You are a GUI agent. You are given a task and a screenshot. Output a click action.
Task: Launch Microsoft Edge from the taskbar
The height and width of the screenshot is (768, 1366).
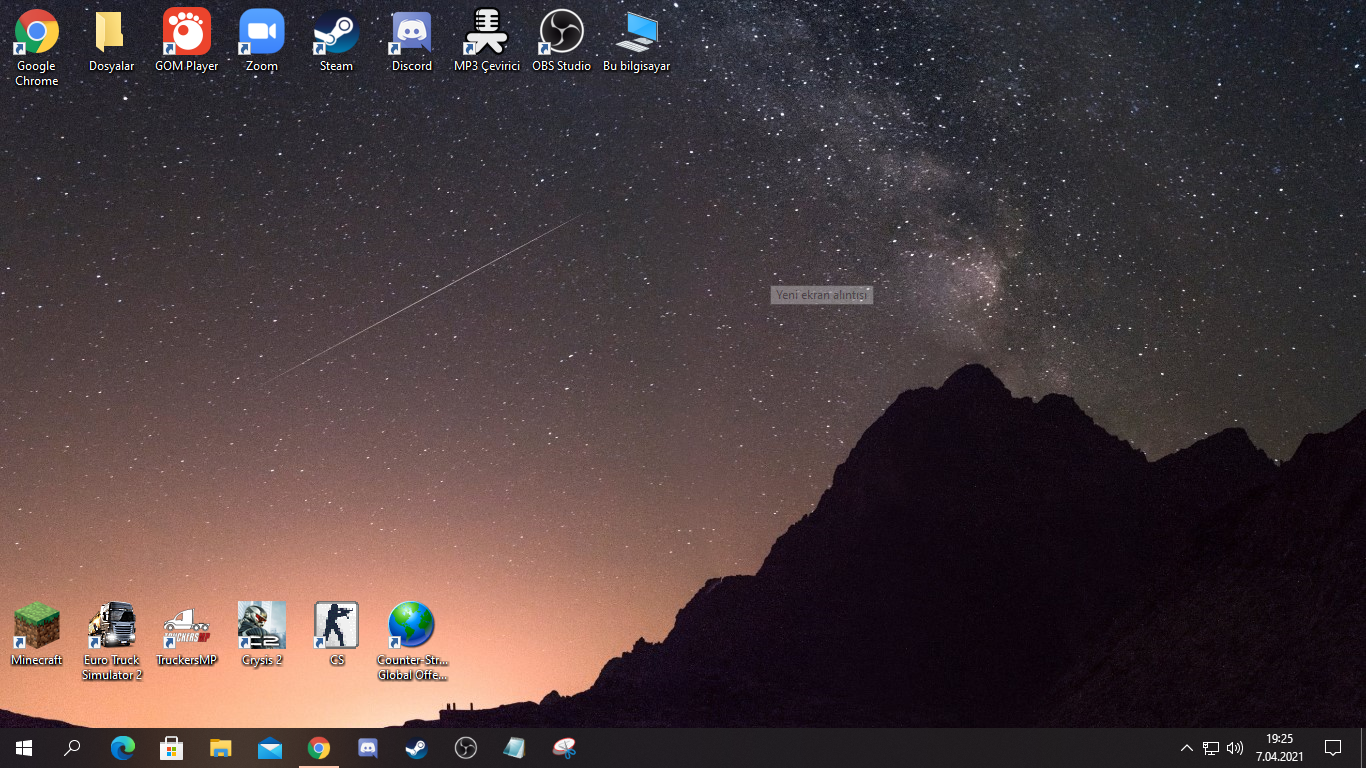(122, 748)
